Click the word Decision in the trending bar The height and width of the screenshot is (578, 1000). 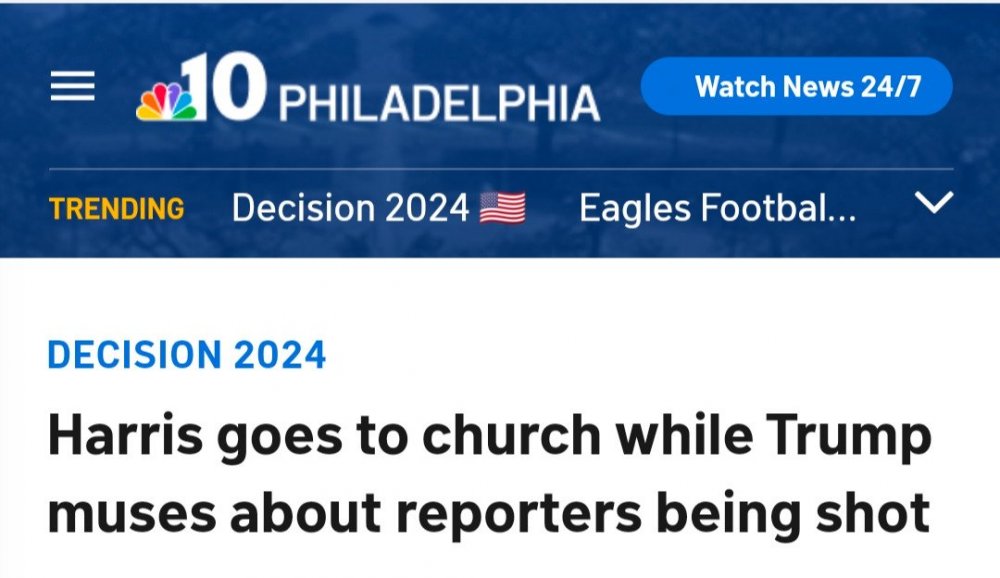[302, 208]
